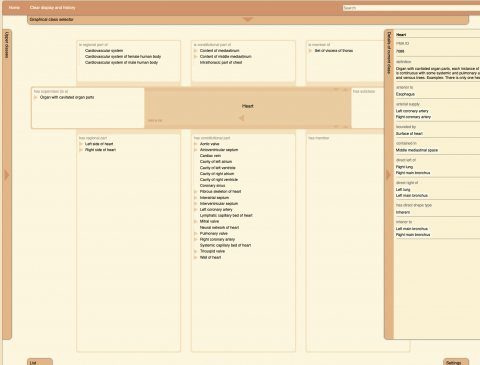Expand arrow next to Wall of heart
Image resolution: width=480 pixels, height=365 pixels.
(196, 257)
